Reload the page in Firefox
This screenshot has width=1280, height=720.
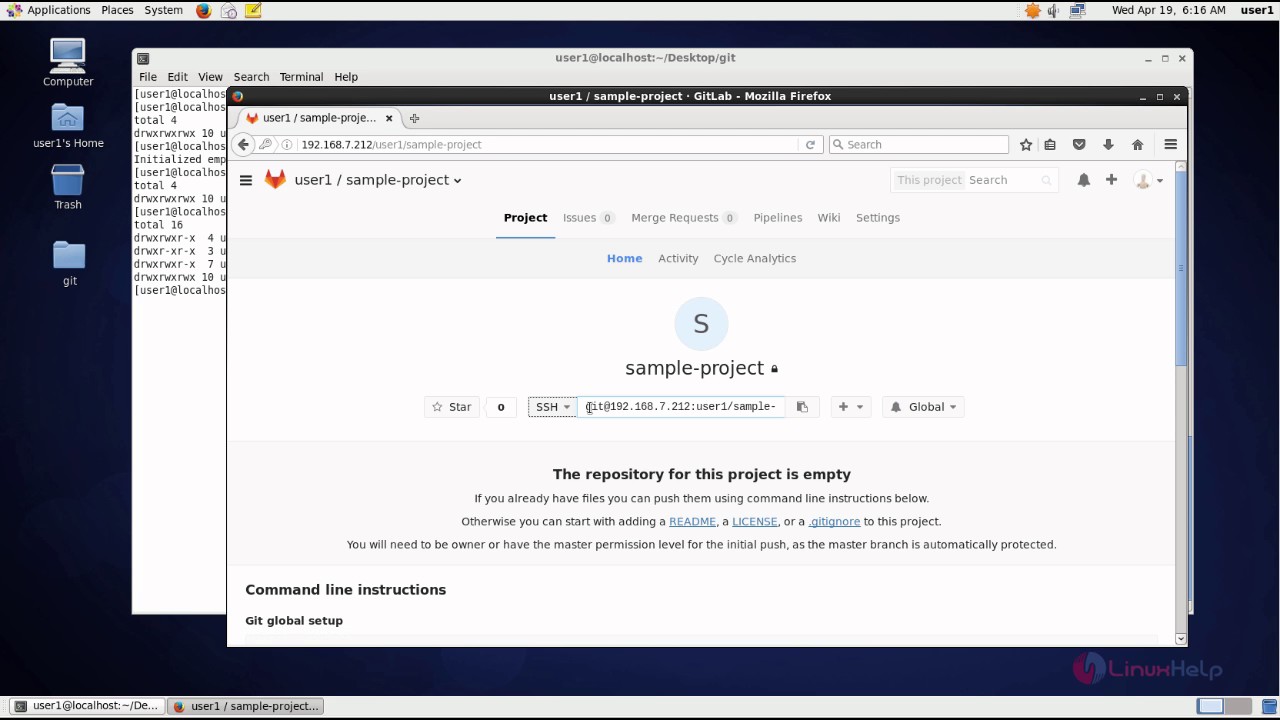[x=810, y=144]
